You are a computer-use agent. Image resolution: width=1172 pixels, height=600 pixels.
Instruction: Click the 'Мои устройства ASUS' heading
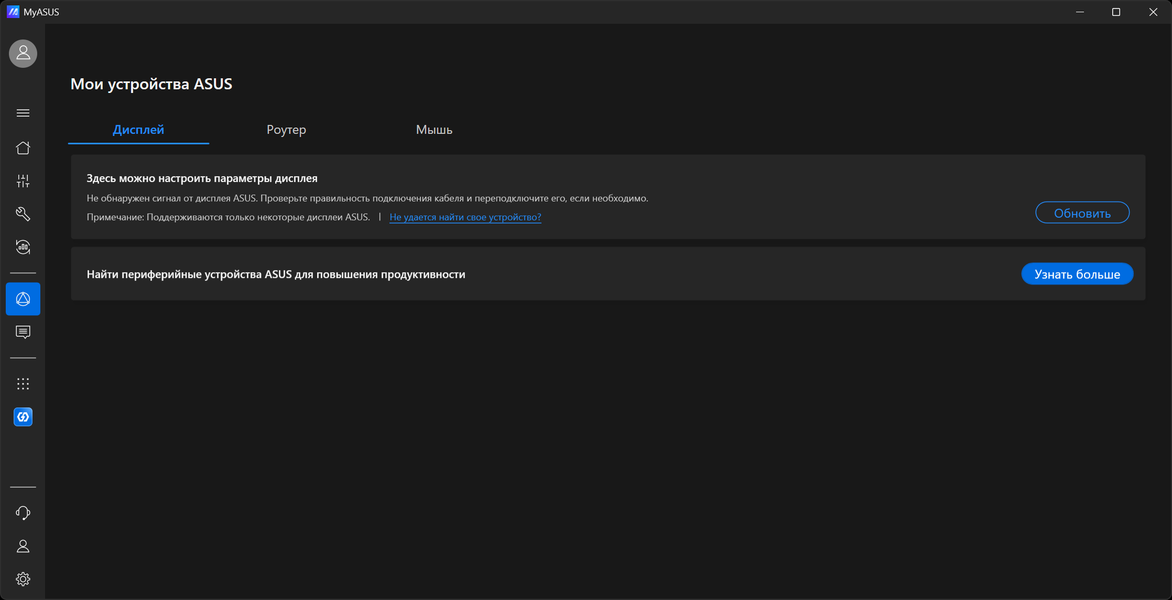[152, 84]
